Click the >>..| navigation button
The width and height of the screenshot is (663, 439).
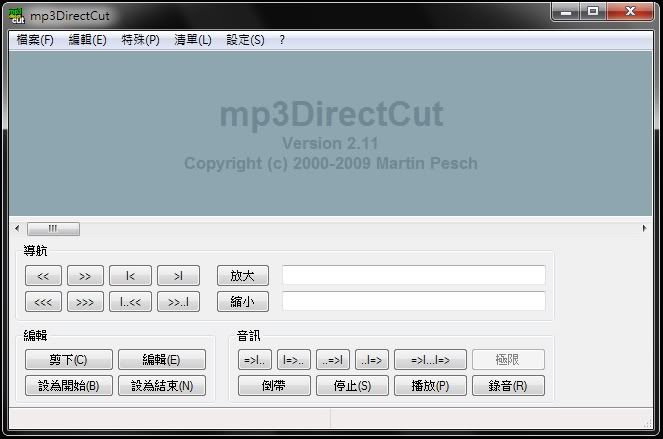tap(178, 302)
